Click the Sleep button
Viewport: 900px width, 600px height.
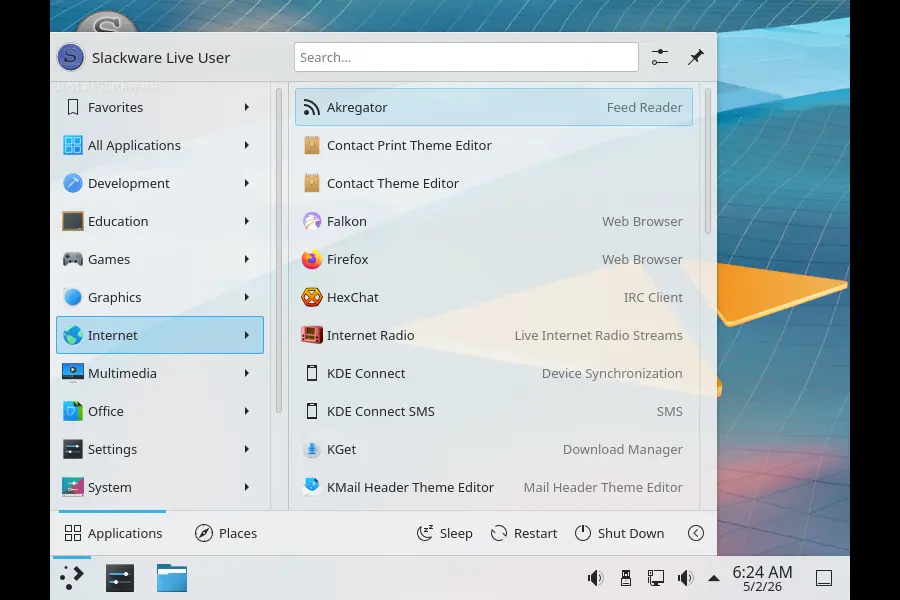coord(445,533)
